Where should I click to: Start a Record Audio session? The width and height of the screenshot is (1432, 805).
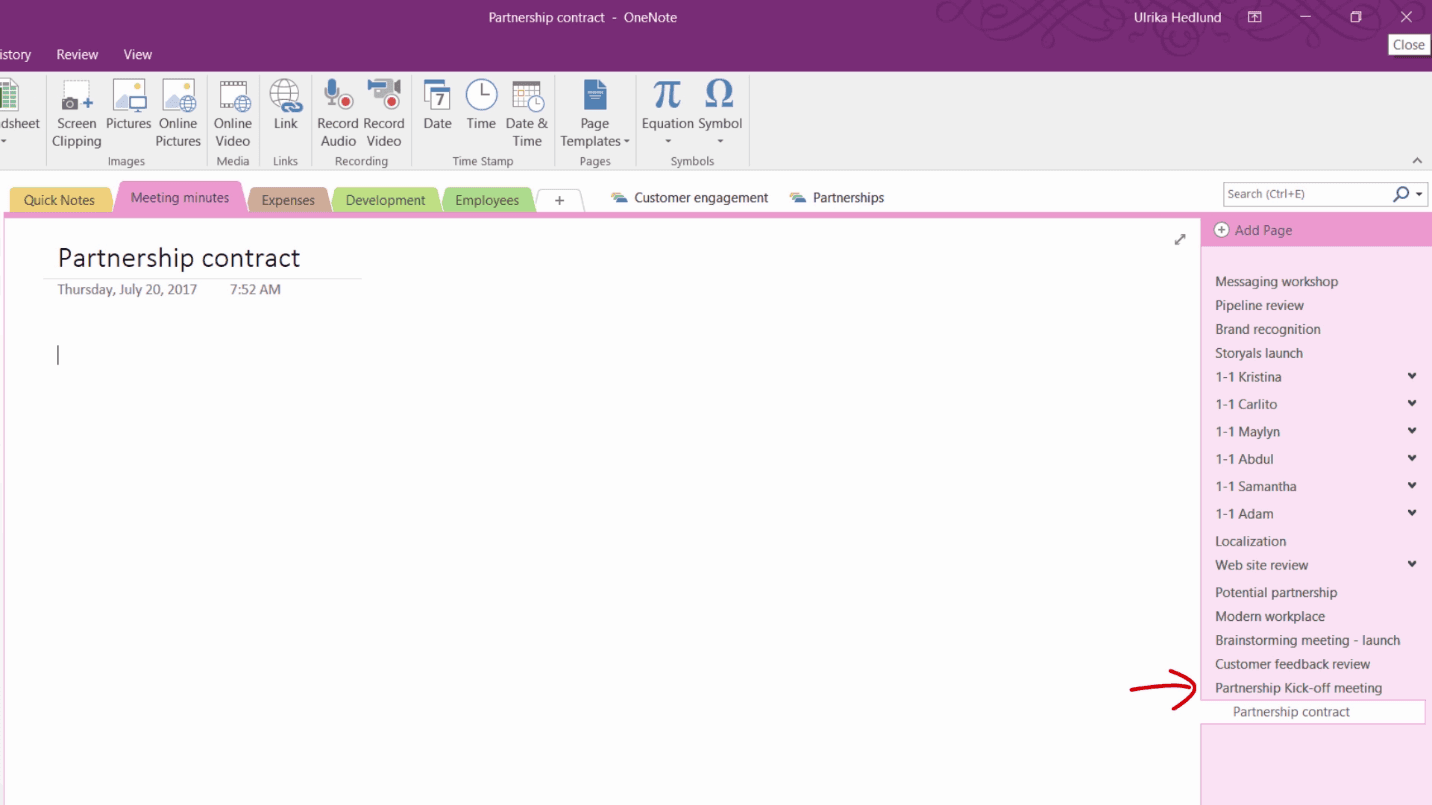click(x=338, y=110)
